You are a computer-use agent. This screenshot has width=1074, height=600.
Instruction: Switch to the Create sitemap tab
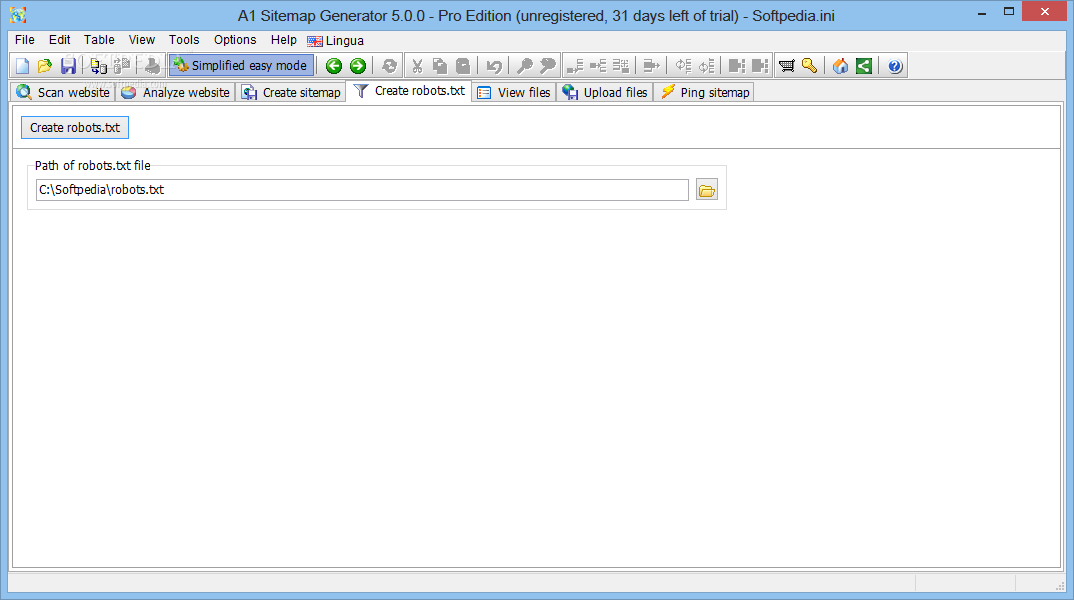tap(291, 92)
